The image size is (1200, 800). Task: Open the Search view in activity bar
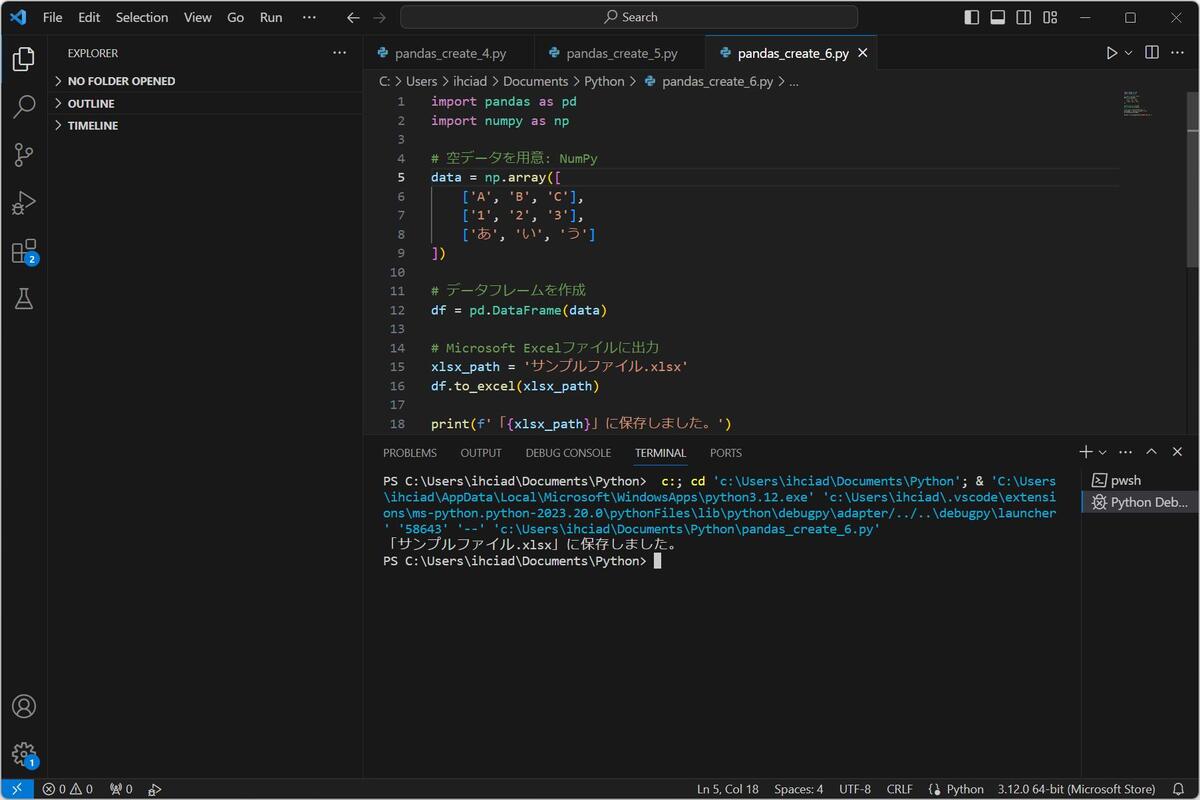[x=24, y=106]
